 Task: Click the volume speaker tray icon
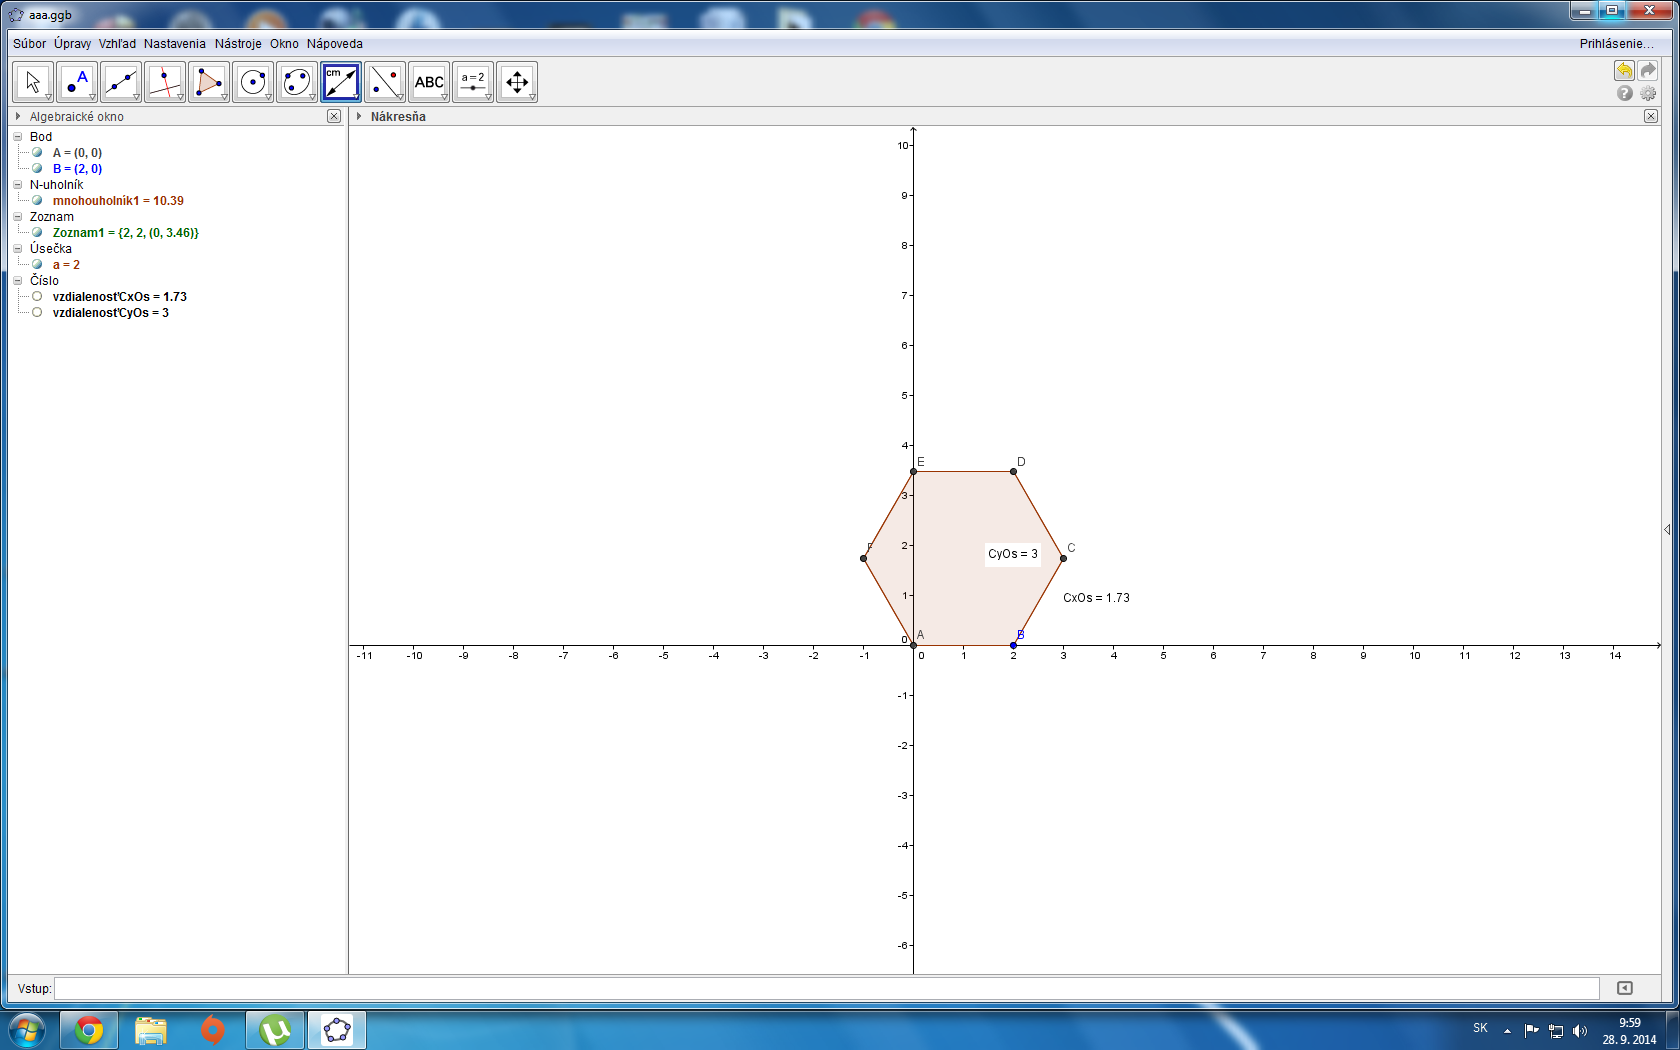(1580, 1030)
